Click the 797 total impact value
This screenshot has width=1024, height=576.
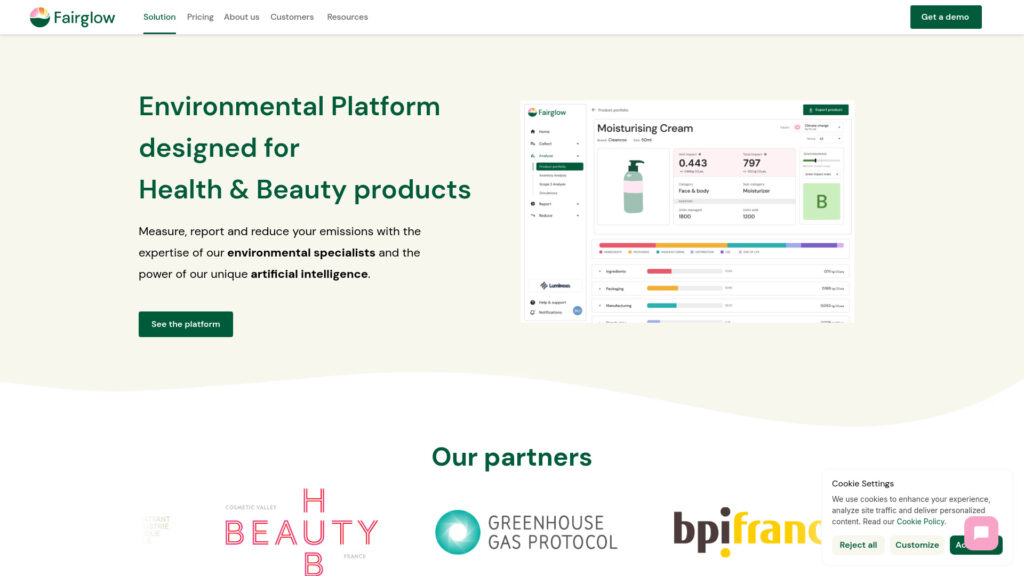pyautogui.click(x=752, y=163)
